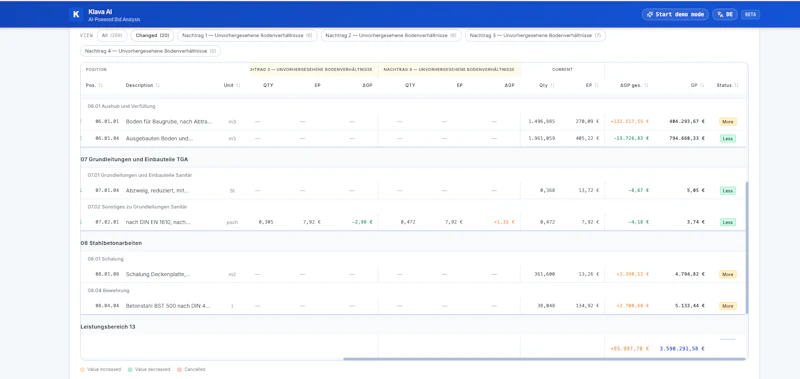Click the orange 'Value increased' legend dot
The width and height of the screenshot is (800, 379).
(83, 369)
